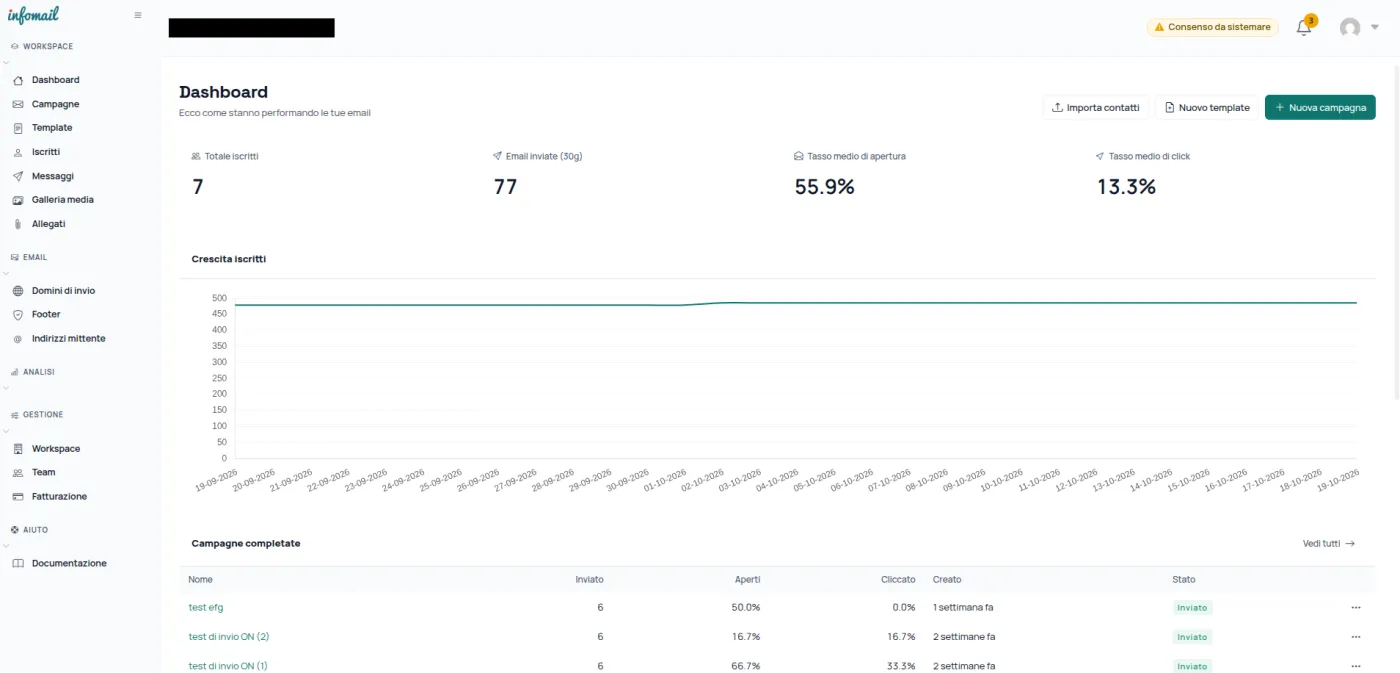The height and width of the screenshot is (673, 1400).
Task: Click the 'Cliccato' column header
Action: [x=898, y=579]
